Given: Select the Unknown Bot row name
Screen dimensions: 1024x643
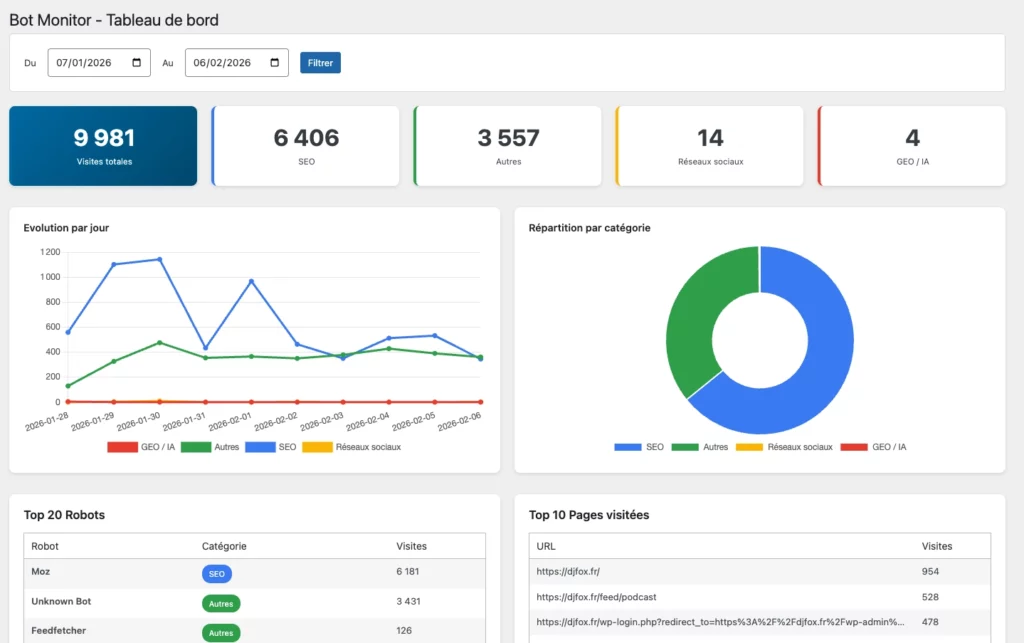Looking at the screenshot, I should [x=61, y=601].
